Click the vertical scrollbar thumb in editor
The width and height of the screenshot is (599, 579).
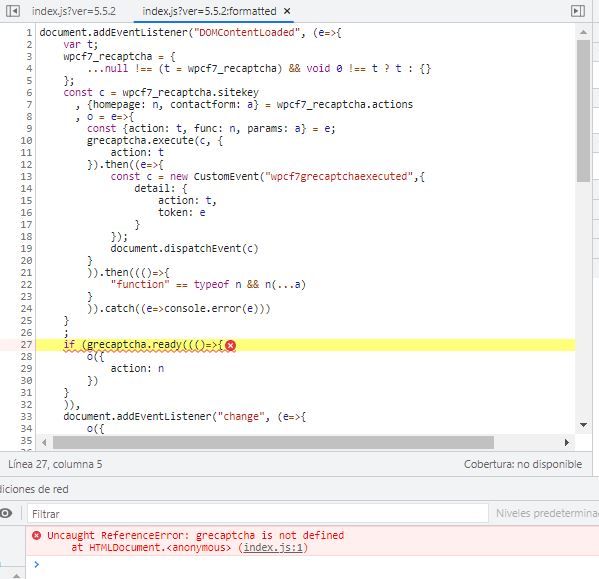click(583, 111)
